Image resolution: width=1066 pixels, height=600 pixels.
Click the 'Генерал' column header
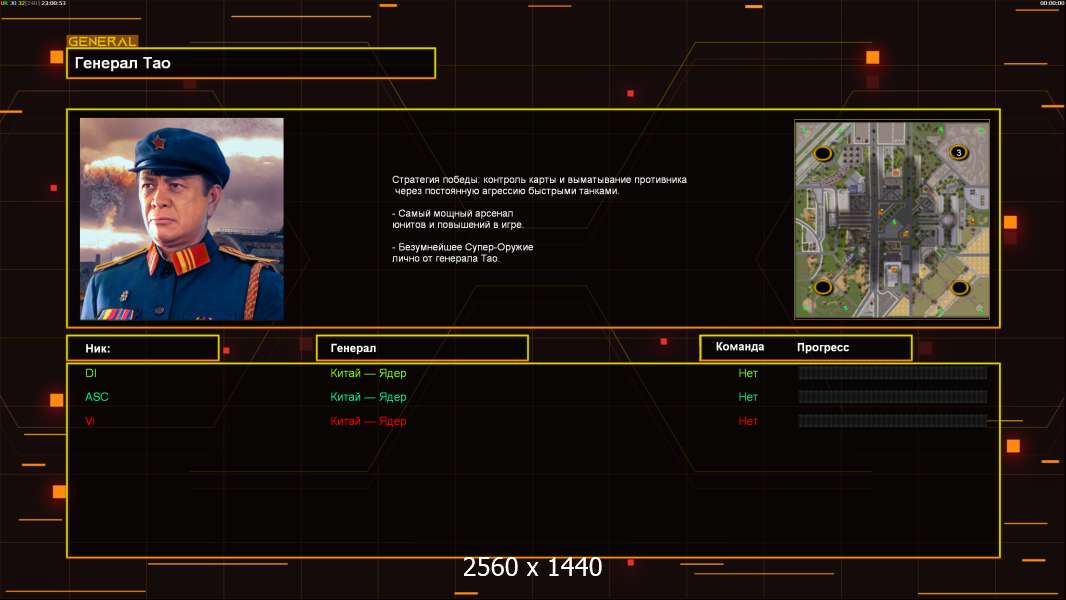[x=422, y=348]
